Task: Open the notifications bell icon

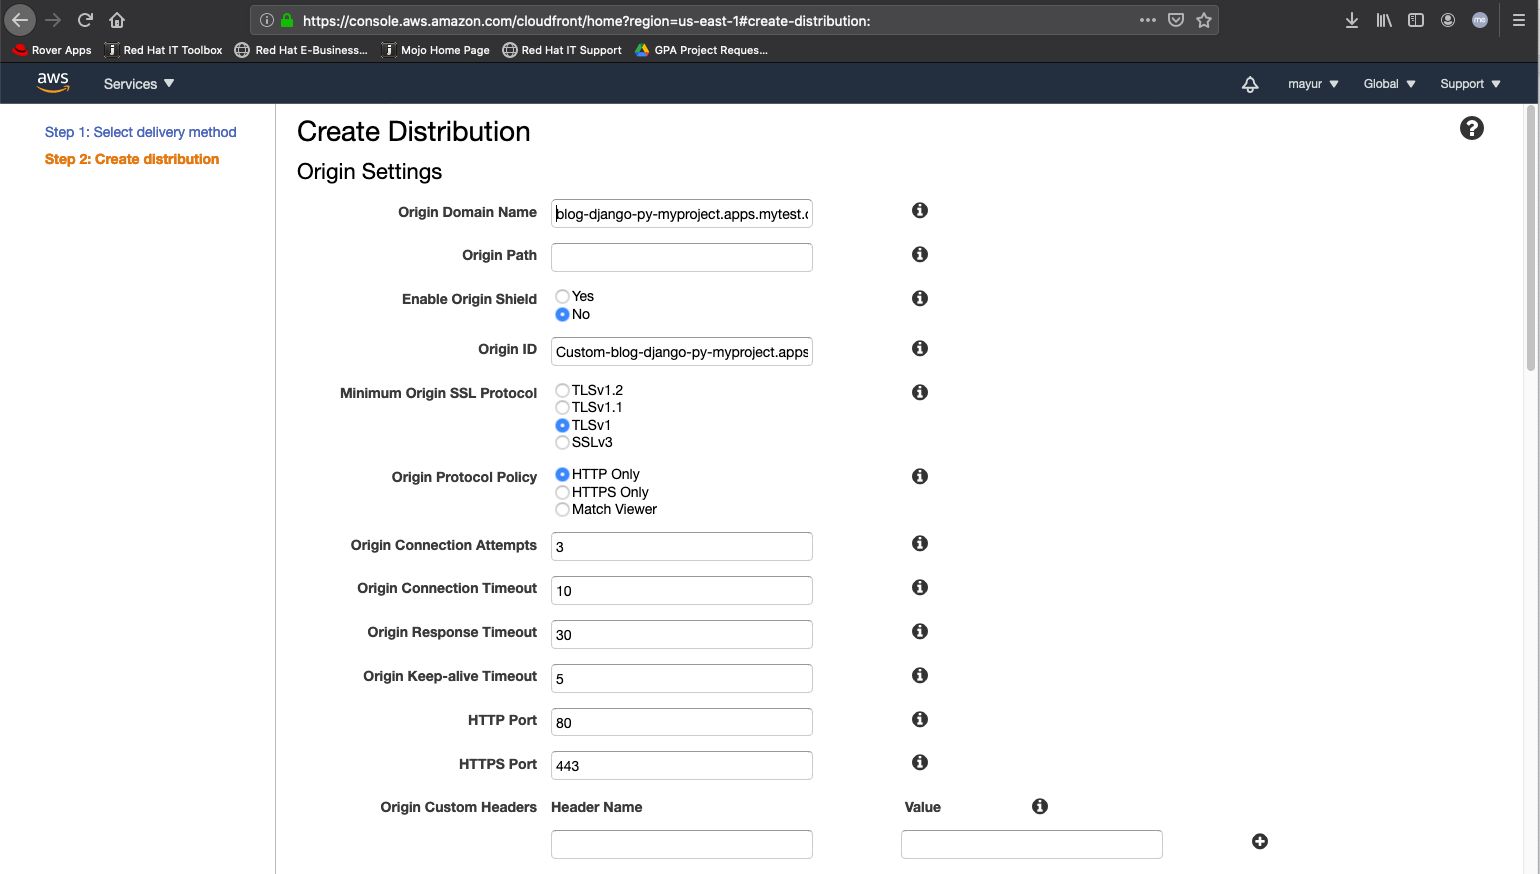Action: click(x=1250, y=84)
